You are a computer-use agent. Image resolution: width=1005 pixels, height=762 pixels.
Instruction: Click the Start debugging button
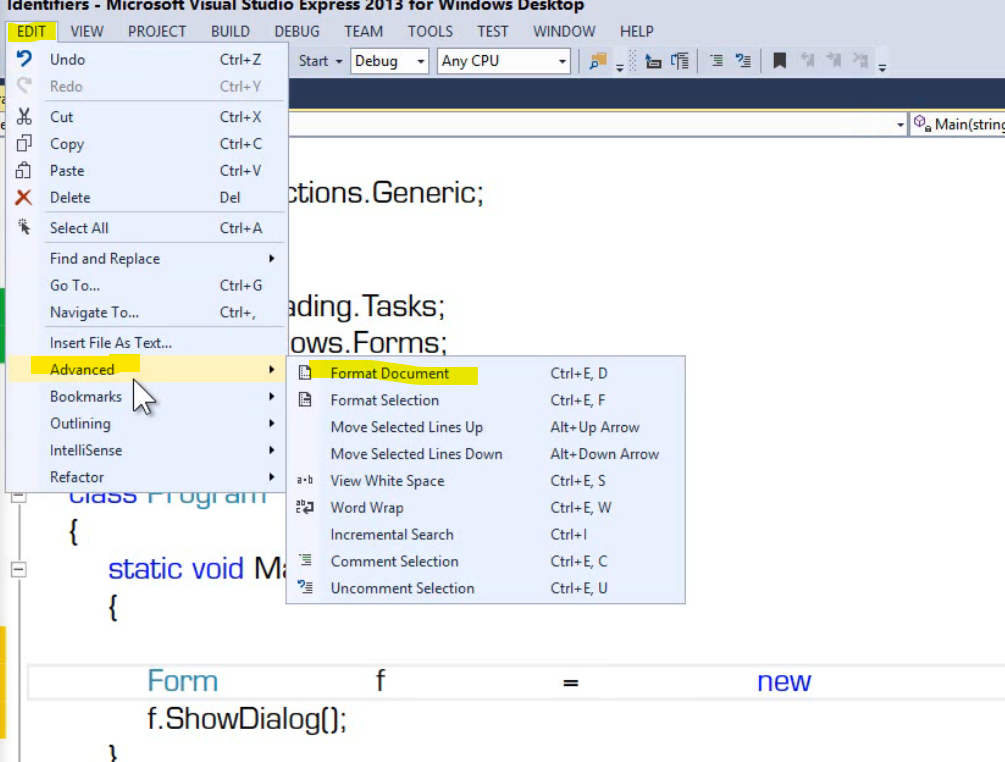[x=319, y=61]
